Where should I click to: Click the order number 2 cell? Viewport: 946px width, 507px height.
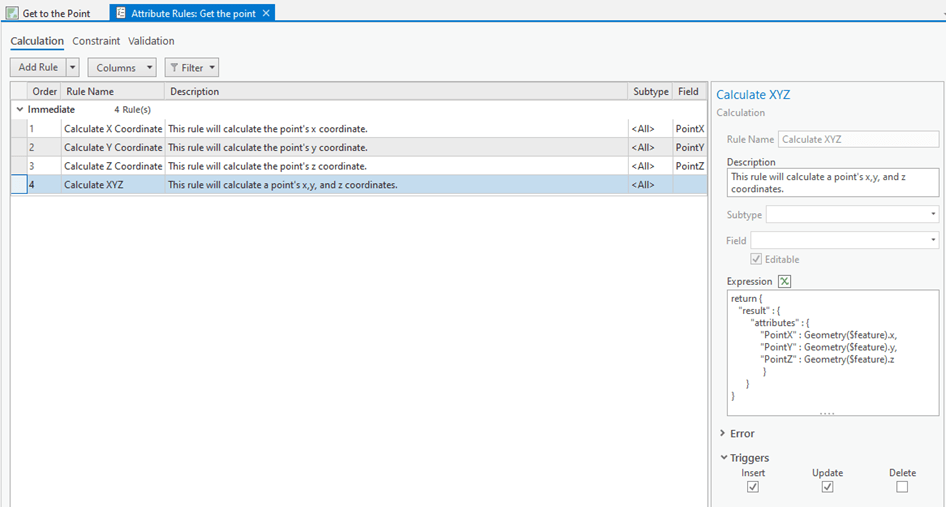(44, 147)
